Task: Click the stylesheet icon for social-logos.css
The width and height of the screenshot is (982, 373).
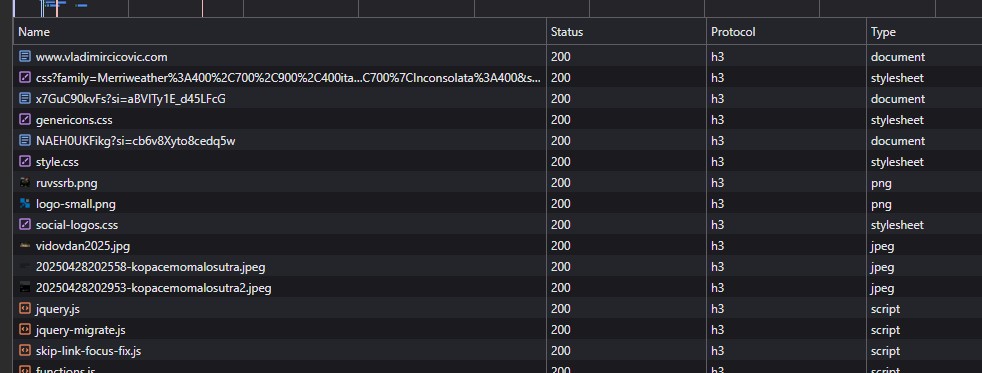Action: click(x=25, y=225)
